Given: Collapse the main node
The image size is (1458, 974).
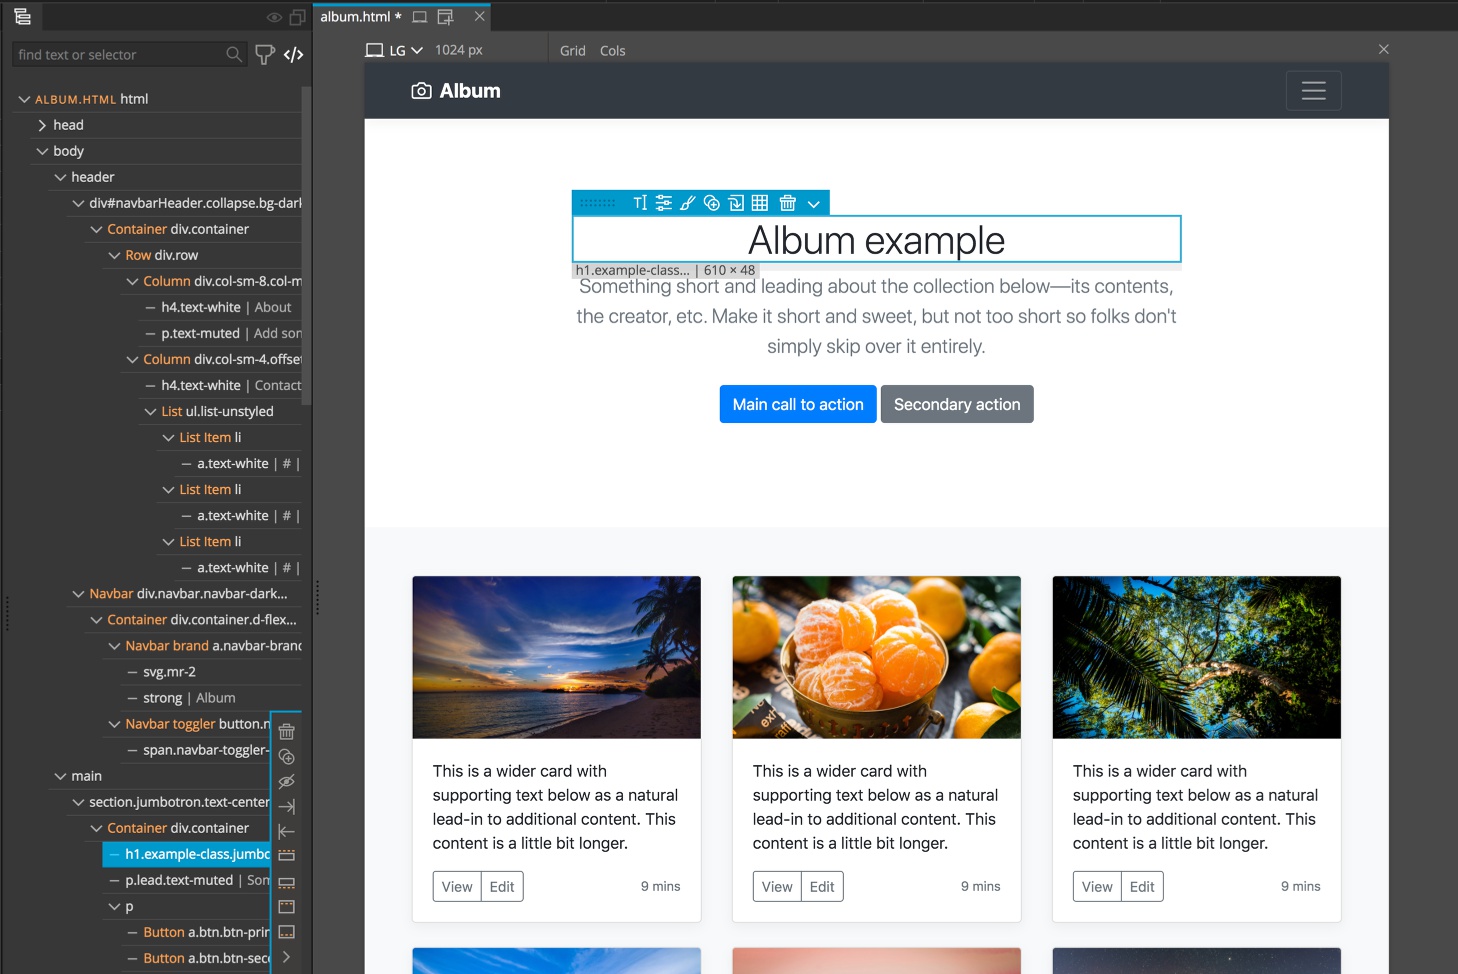Looking at the screenshot, I should coord(60,776).
